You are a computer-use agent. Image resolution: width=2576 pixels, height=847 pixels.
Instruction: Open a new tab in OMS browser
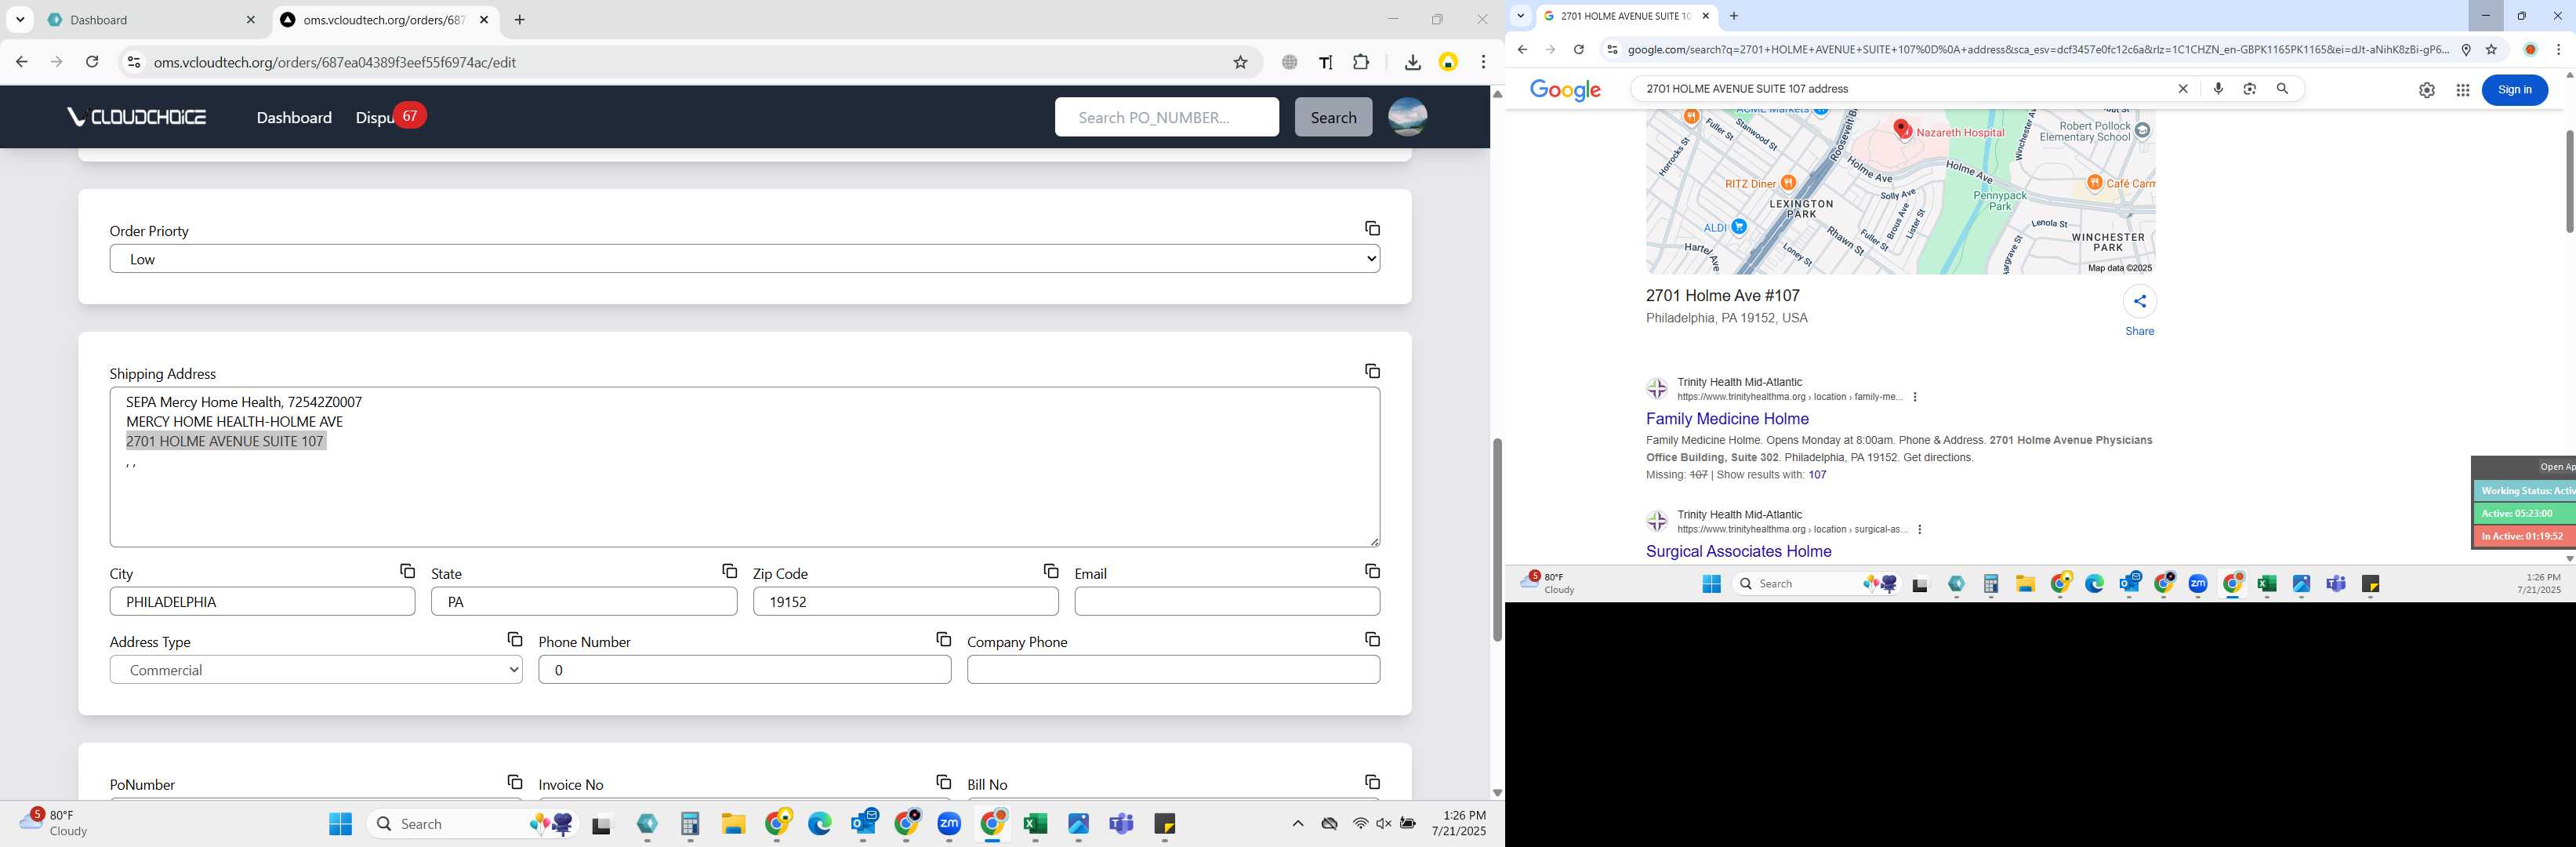coord(520,20)
